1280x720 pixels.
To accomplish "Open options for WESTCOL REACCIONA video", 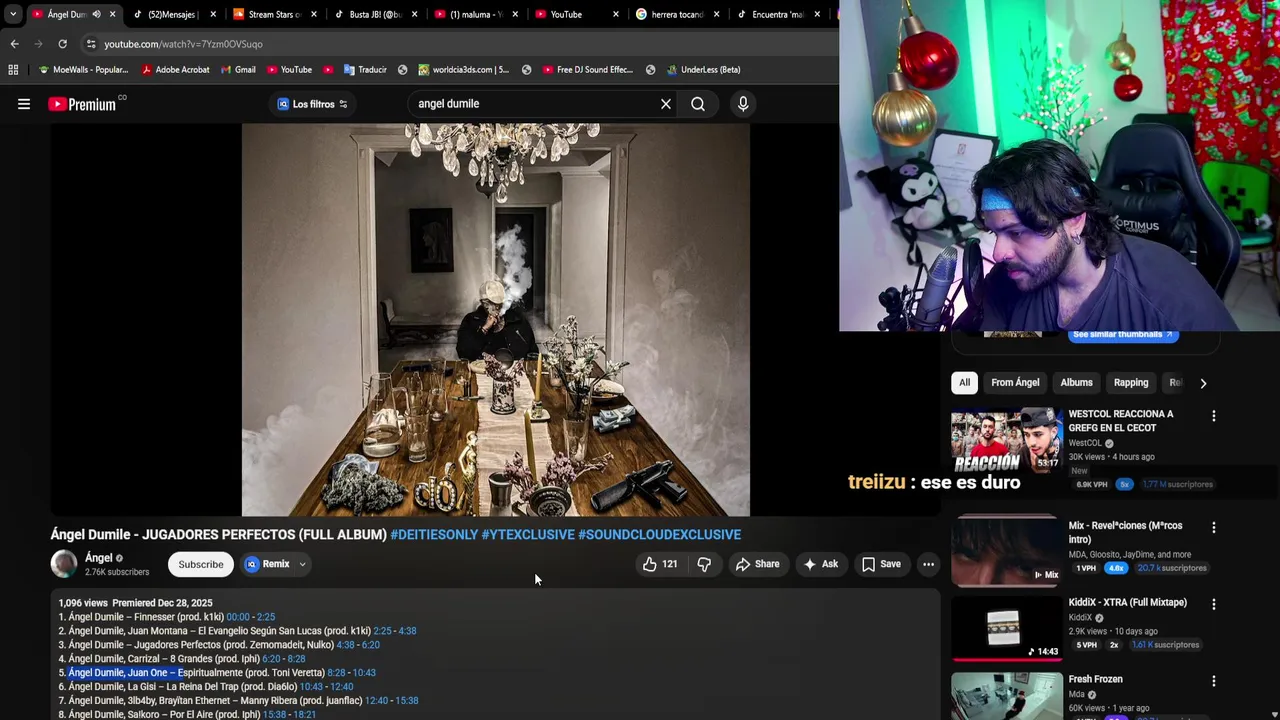I will point(1214,416).
